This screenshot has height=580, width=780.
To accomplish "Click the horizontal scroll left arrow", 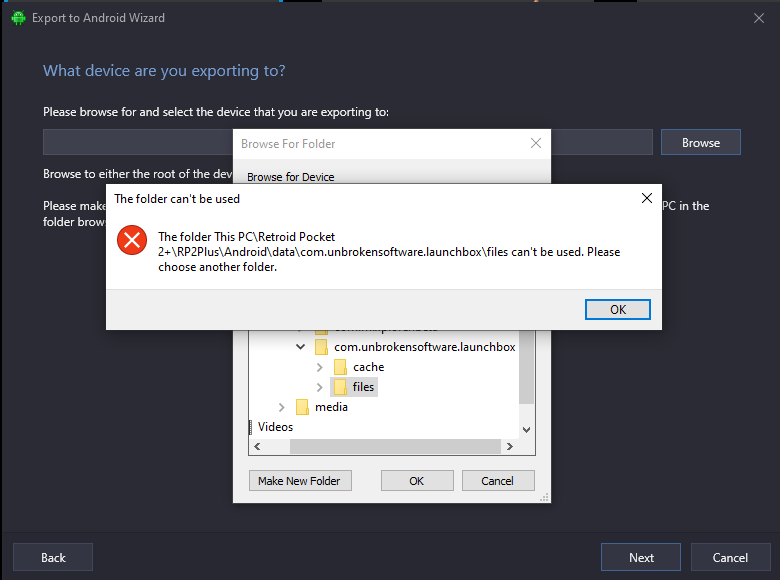I will coord(257,446).
